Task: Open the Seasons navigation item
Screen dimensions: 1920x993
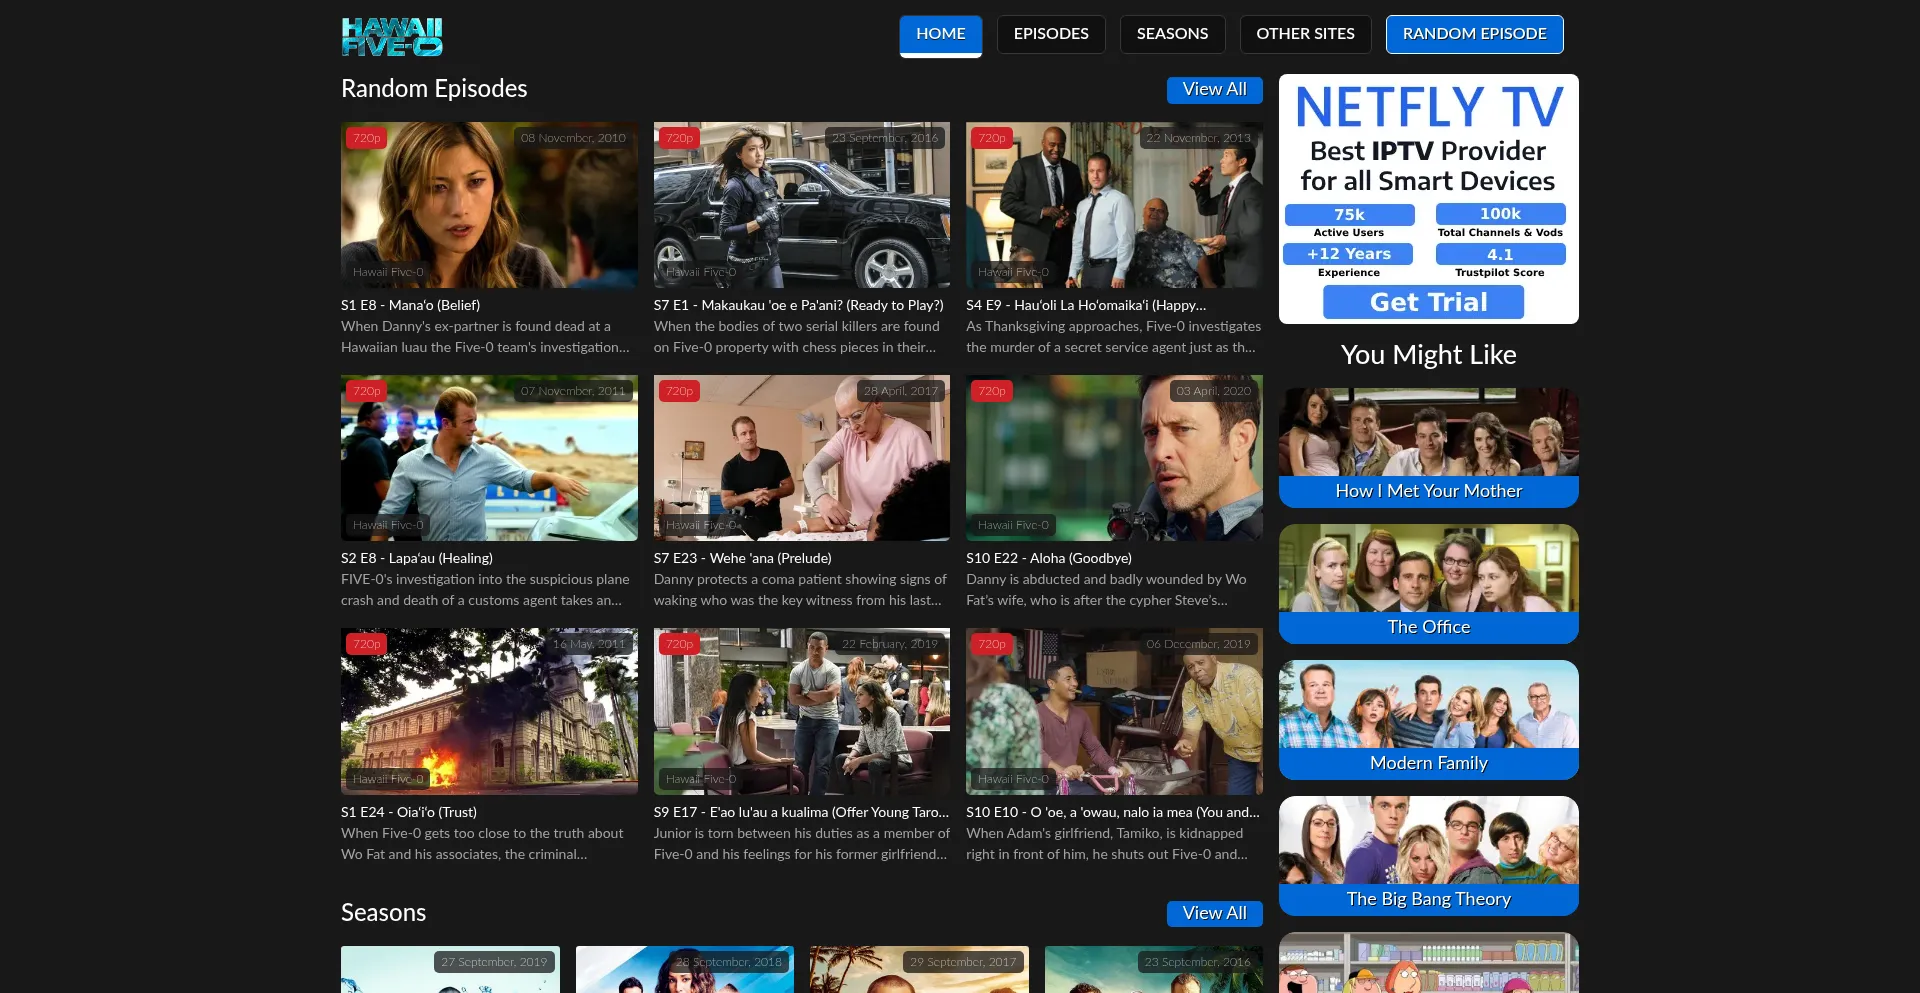Action: (1172, 34)
